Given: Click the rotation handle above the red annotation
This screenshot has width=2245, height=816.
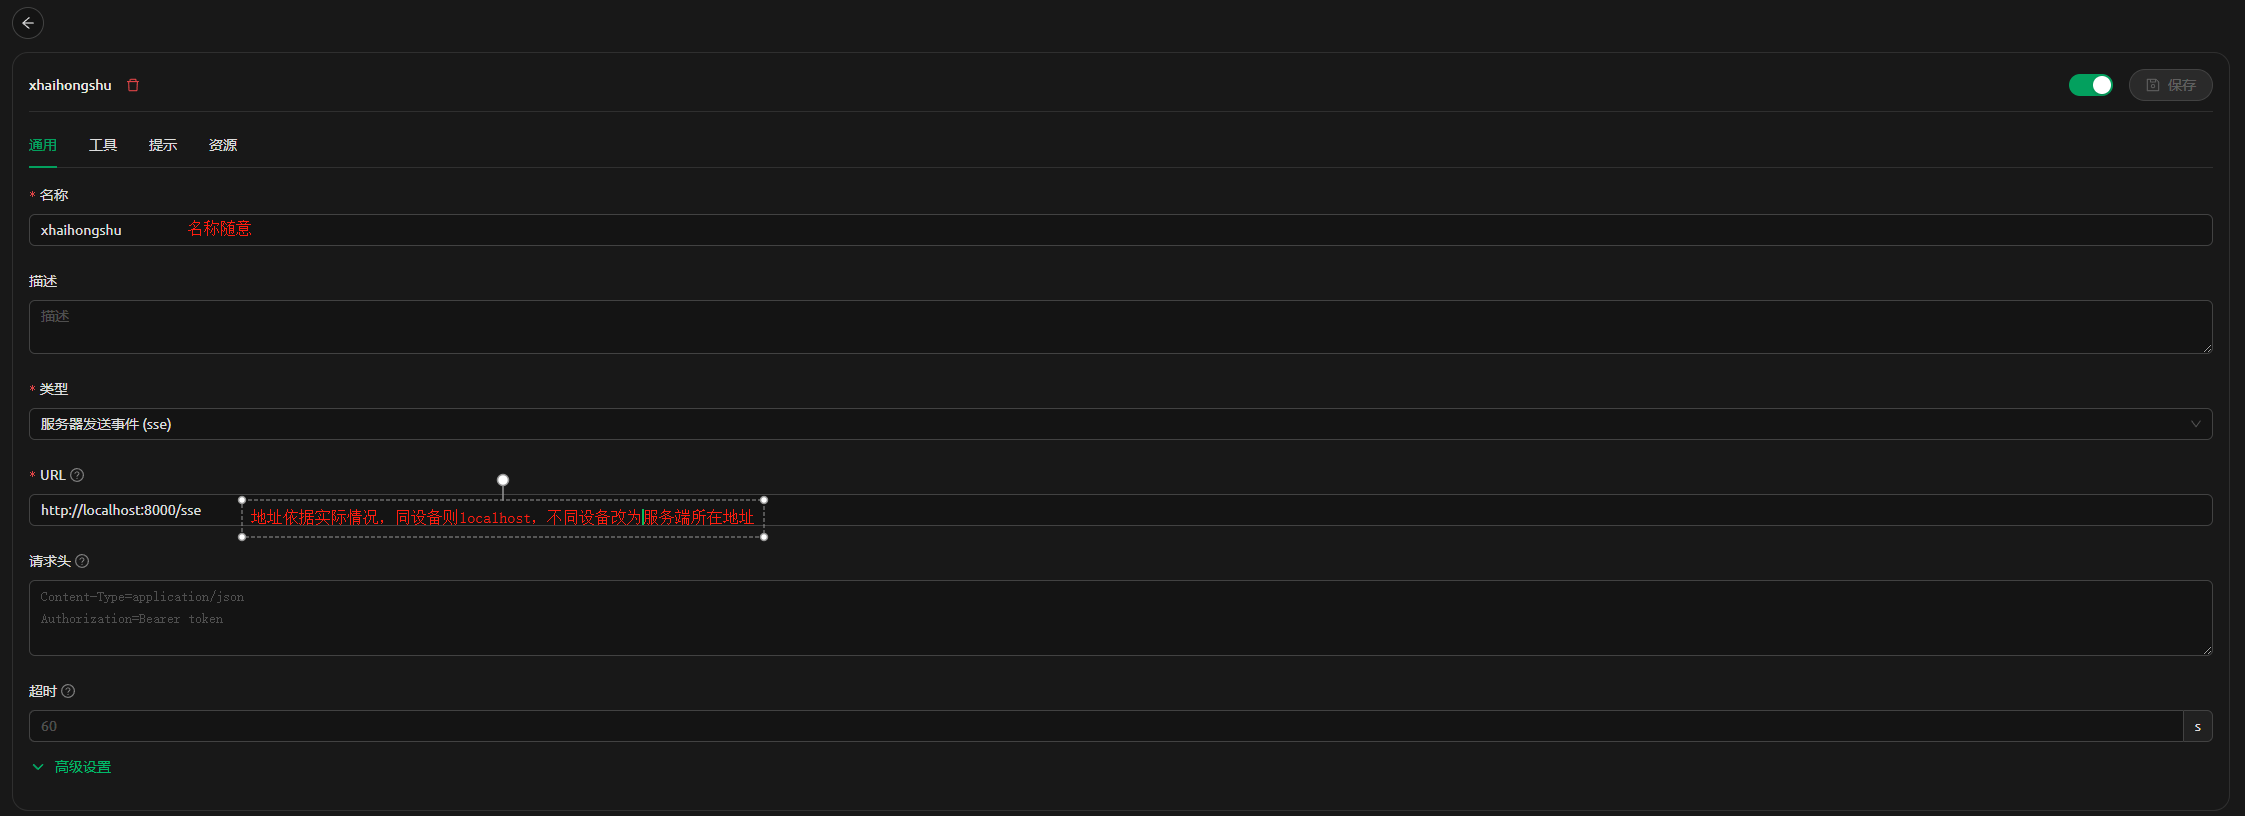Looking at the screenshot, I should (503, 480).
